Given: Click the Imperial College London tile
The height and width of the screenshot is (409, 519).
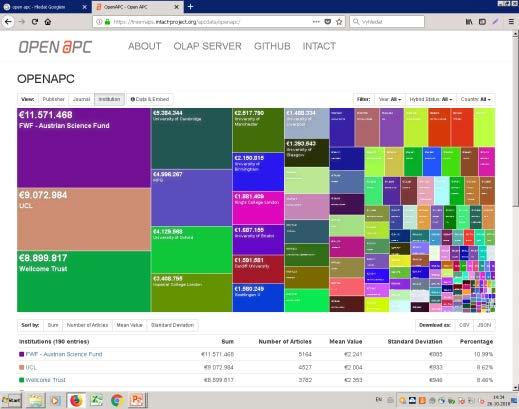Looking at the screenshot, I should [x=192, y=293].
